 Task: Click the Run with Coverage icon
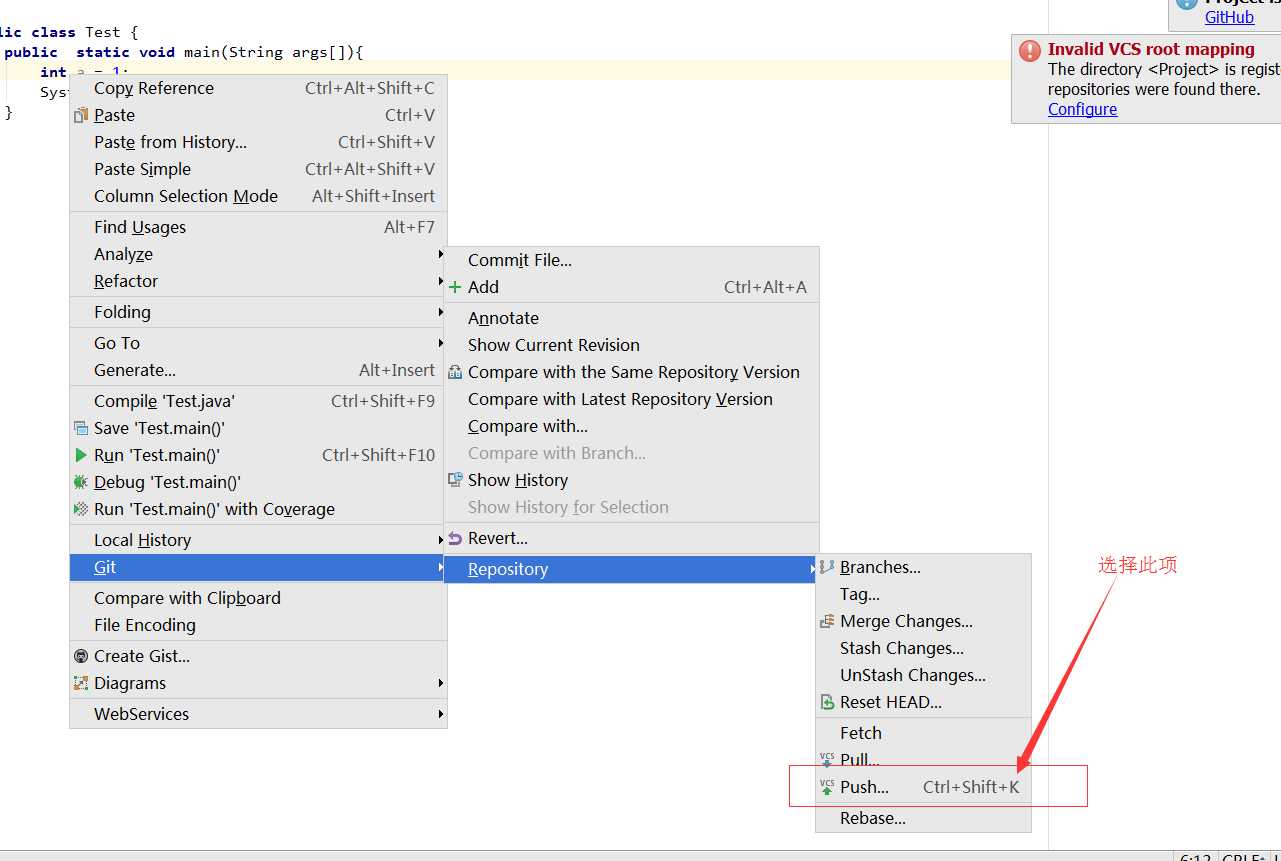(81, 509)
